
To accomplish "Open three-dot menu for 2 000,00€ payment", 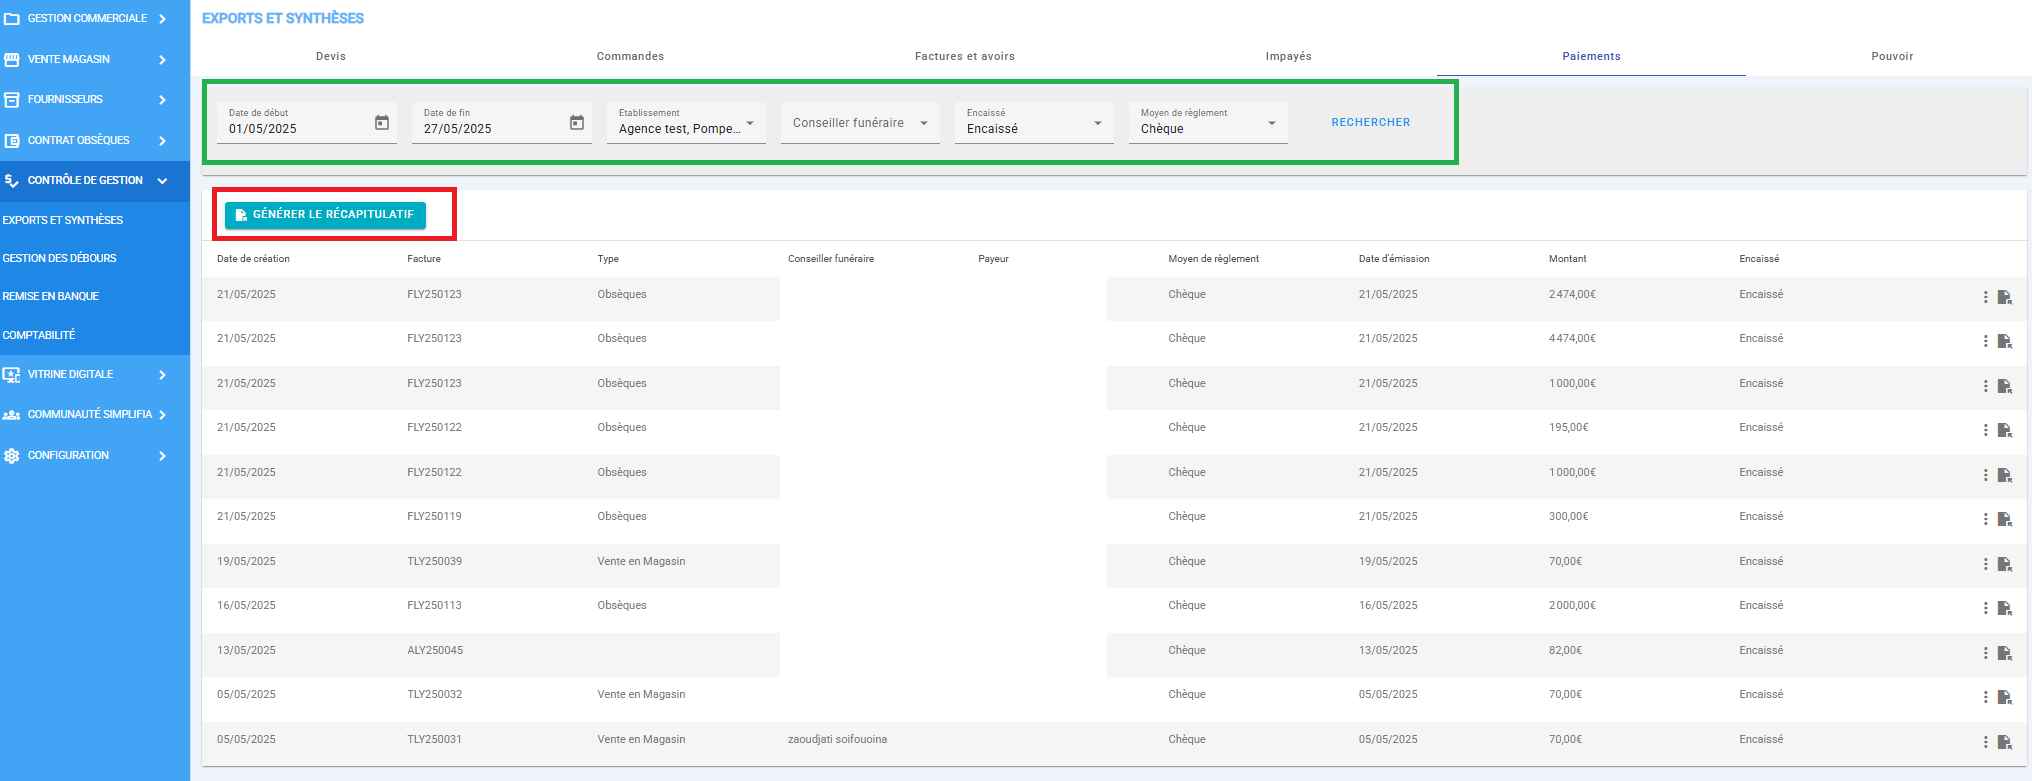I will click(1985, 608).
